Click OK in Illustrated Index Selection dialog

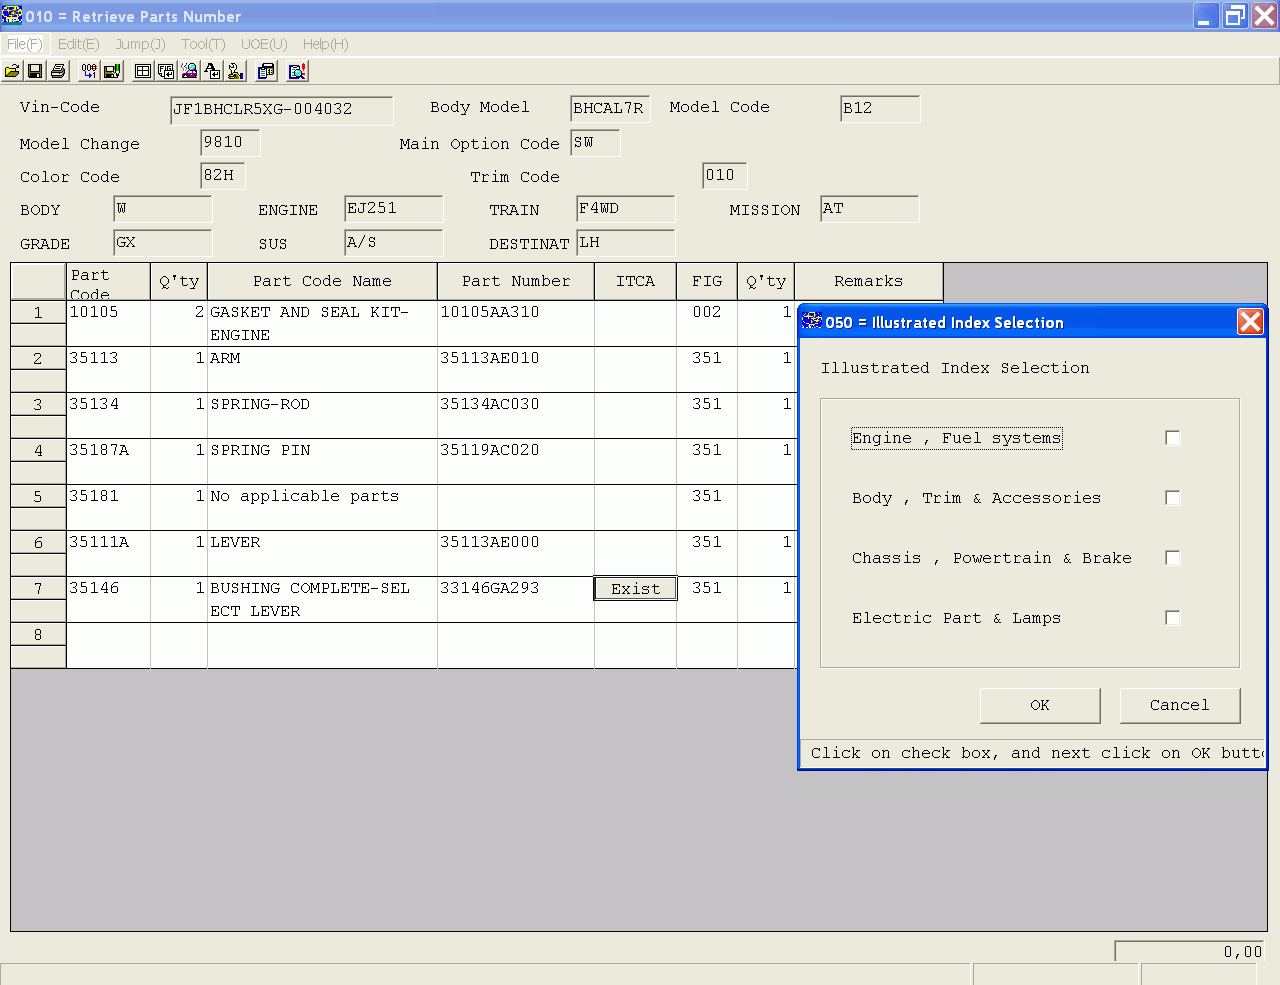pos(1040,705)
